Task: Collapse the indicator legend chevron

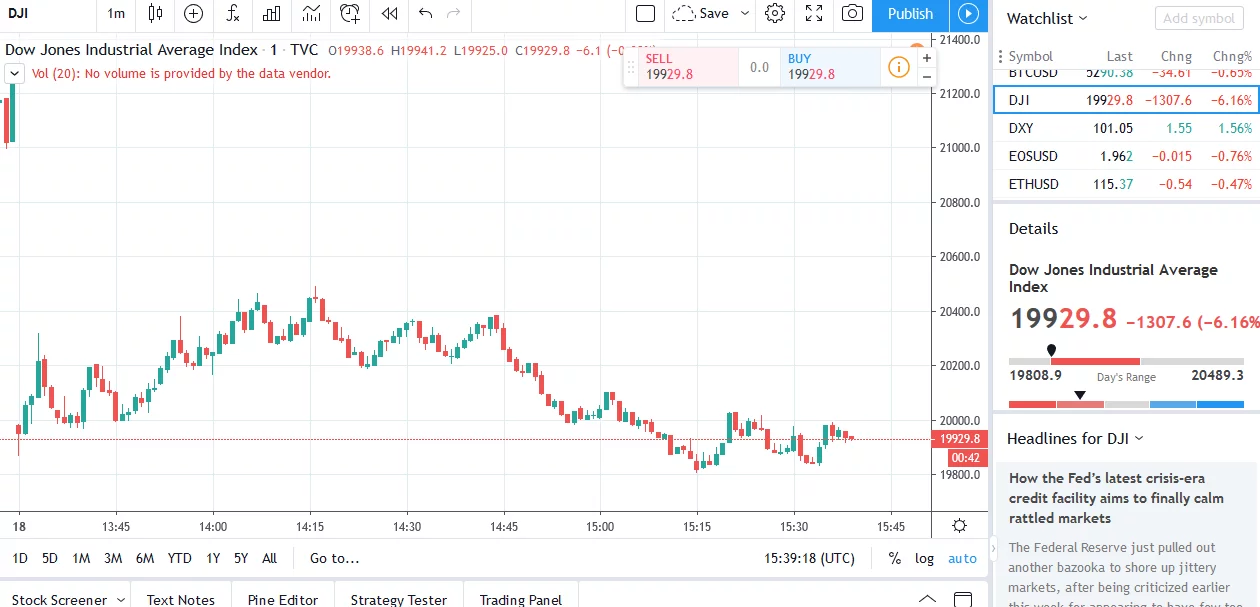Action: (14, 73)
